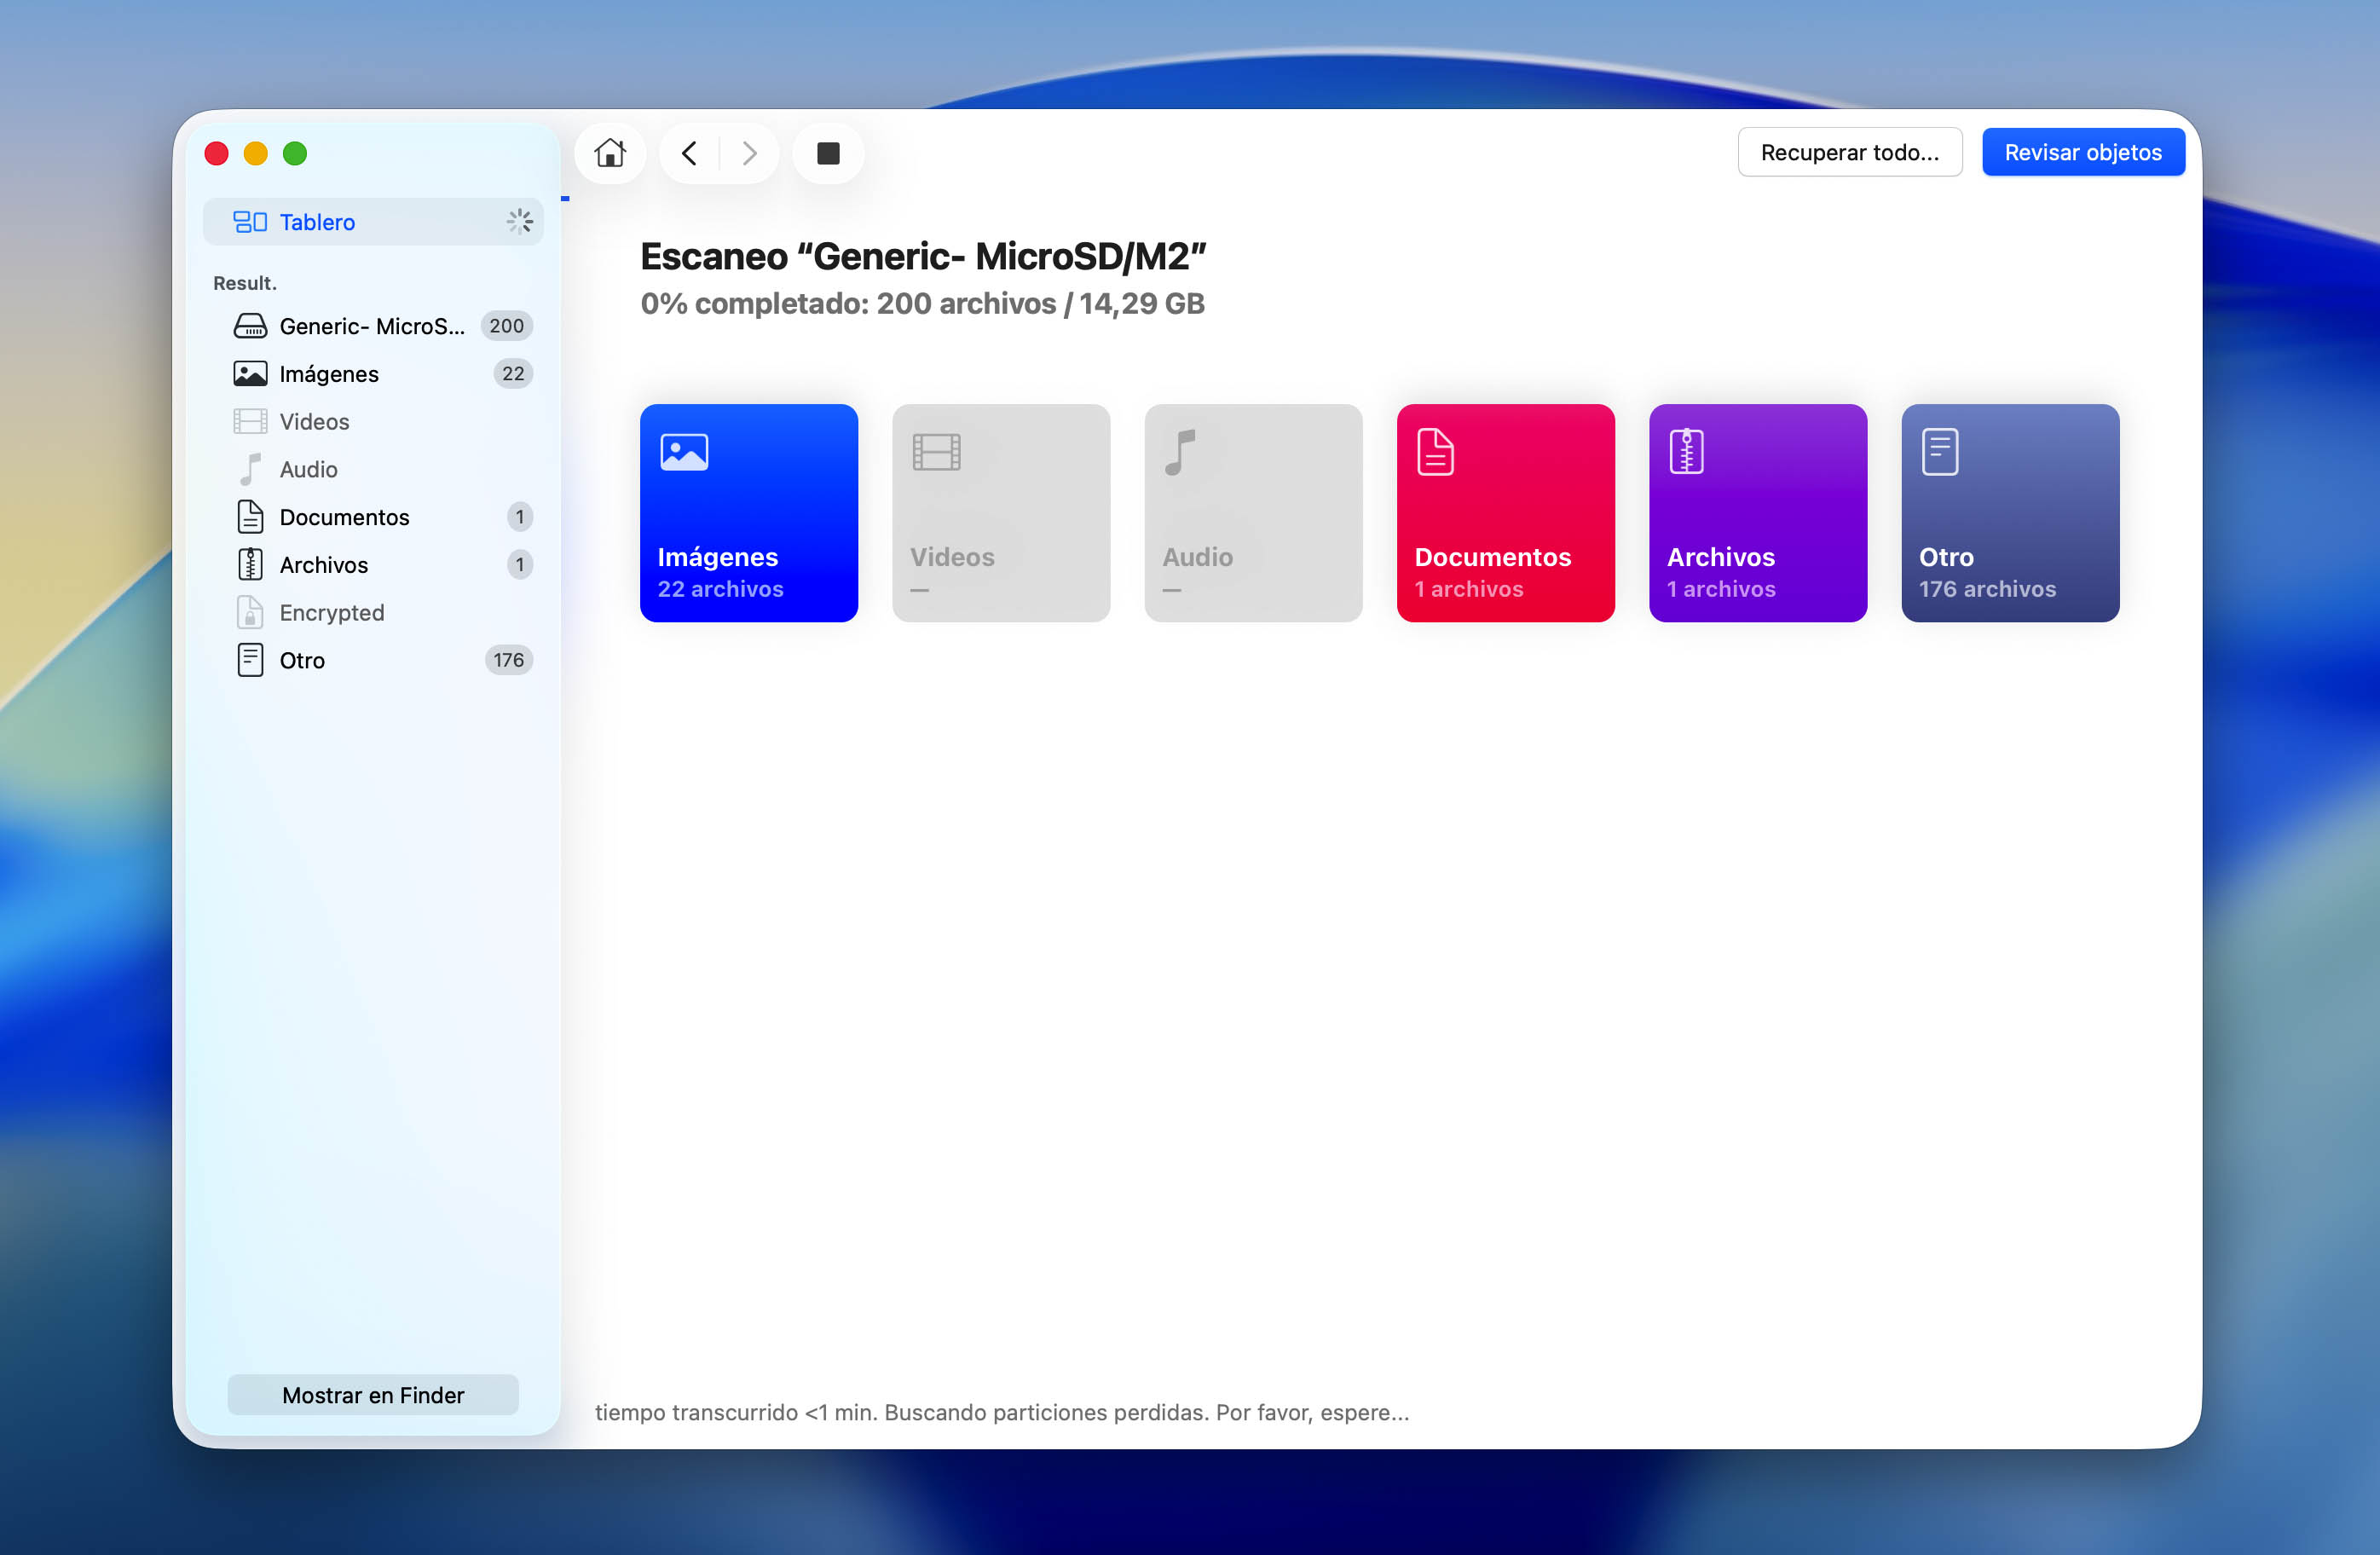
Task: Open the purple Archivos card
Action: point(1758,513)
